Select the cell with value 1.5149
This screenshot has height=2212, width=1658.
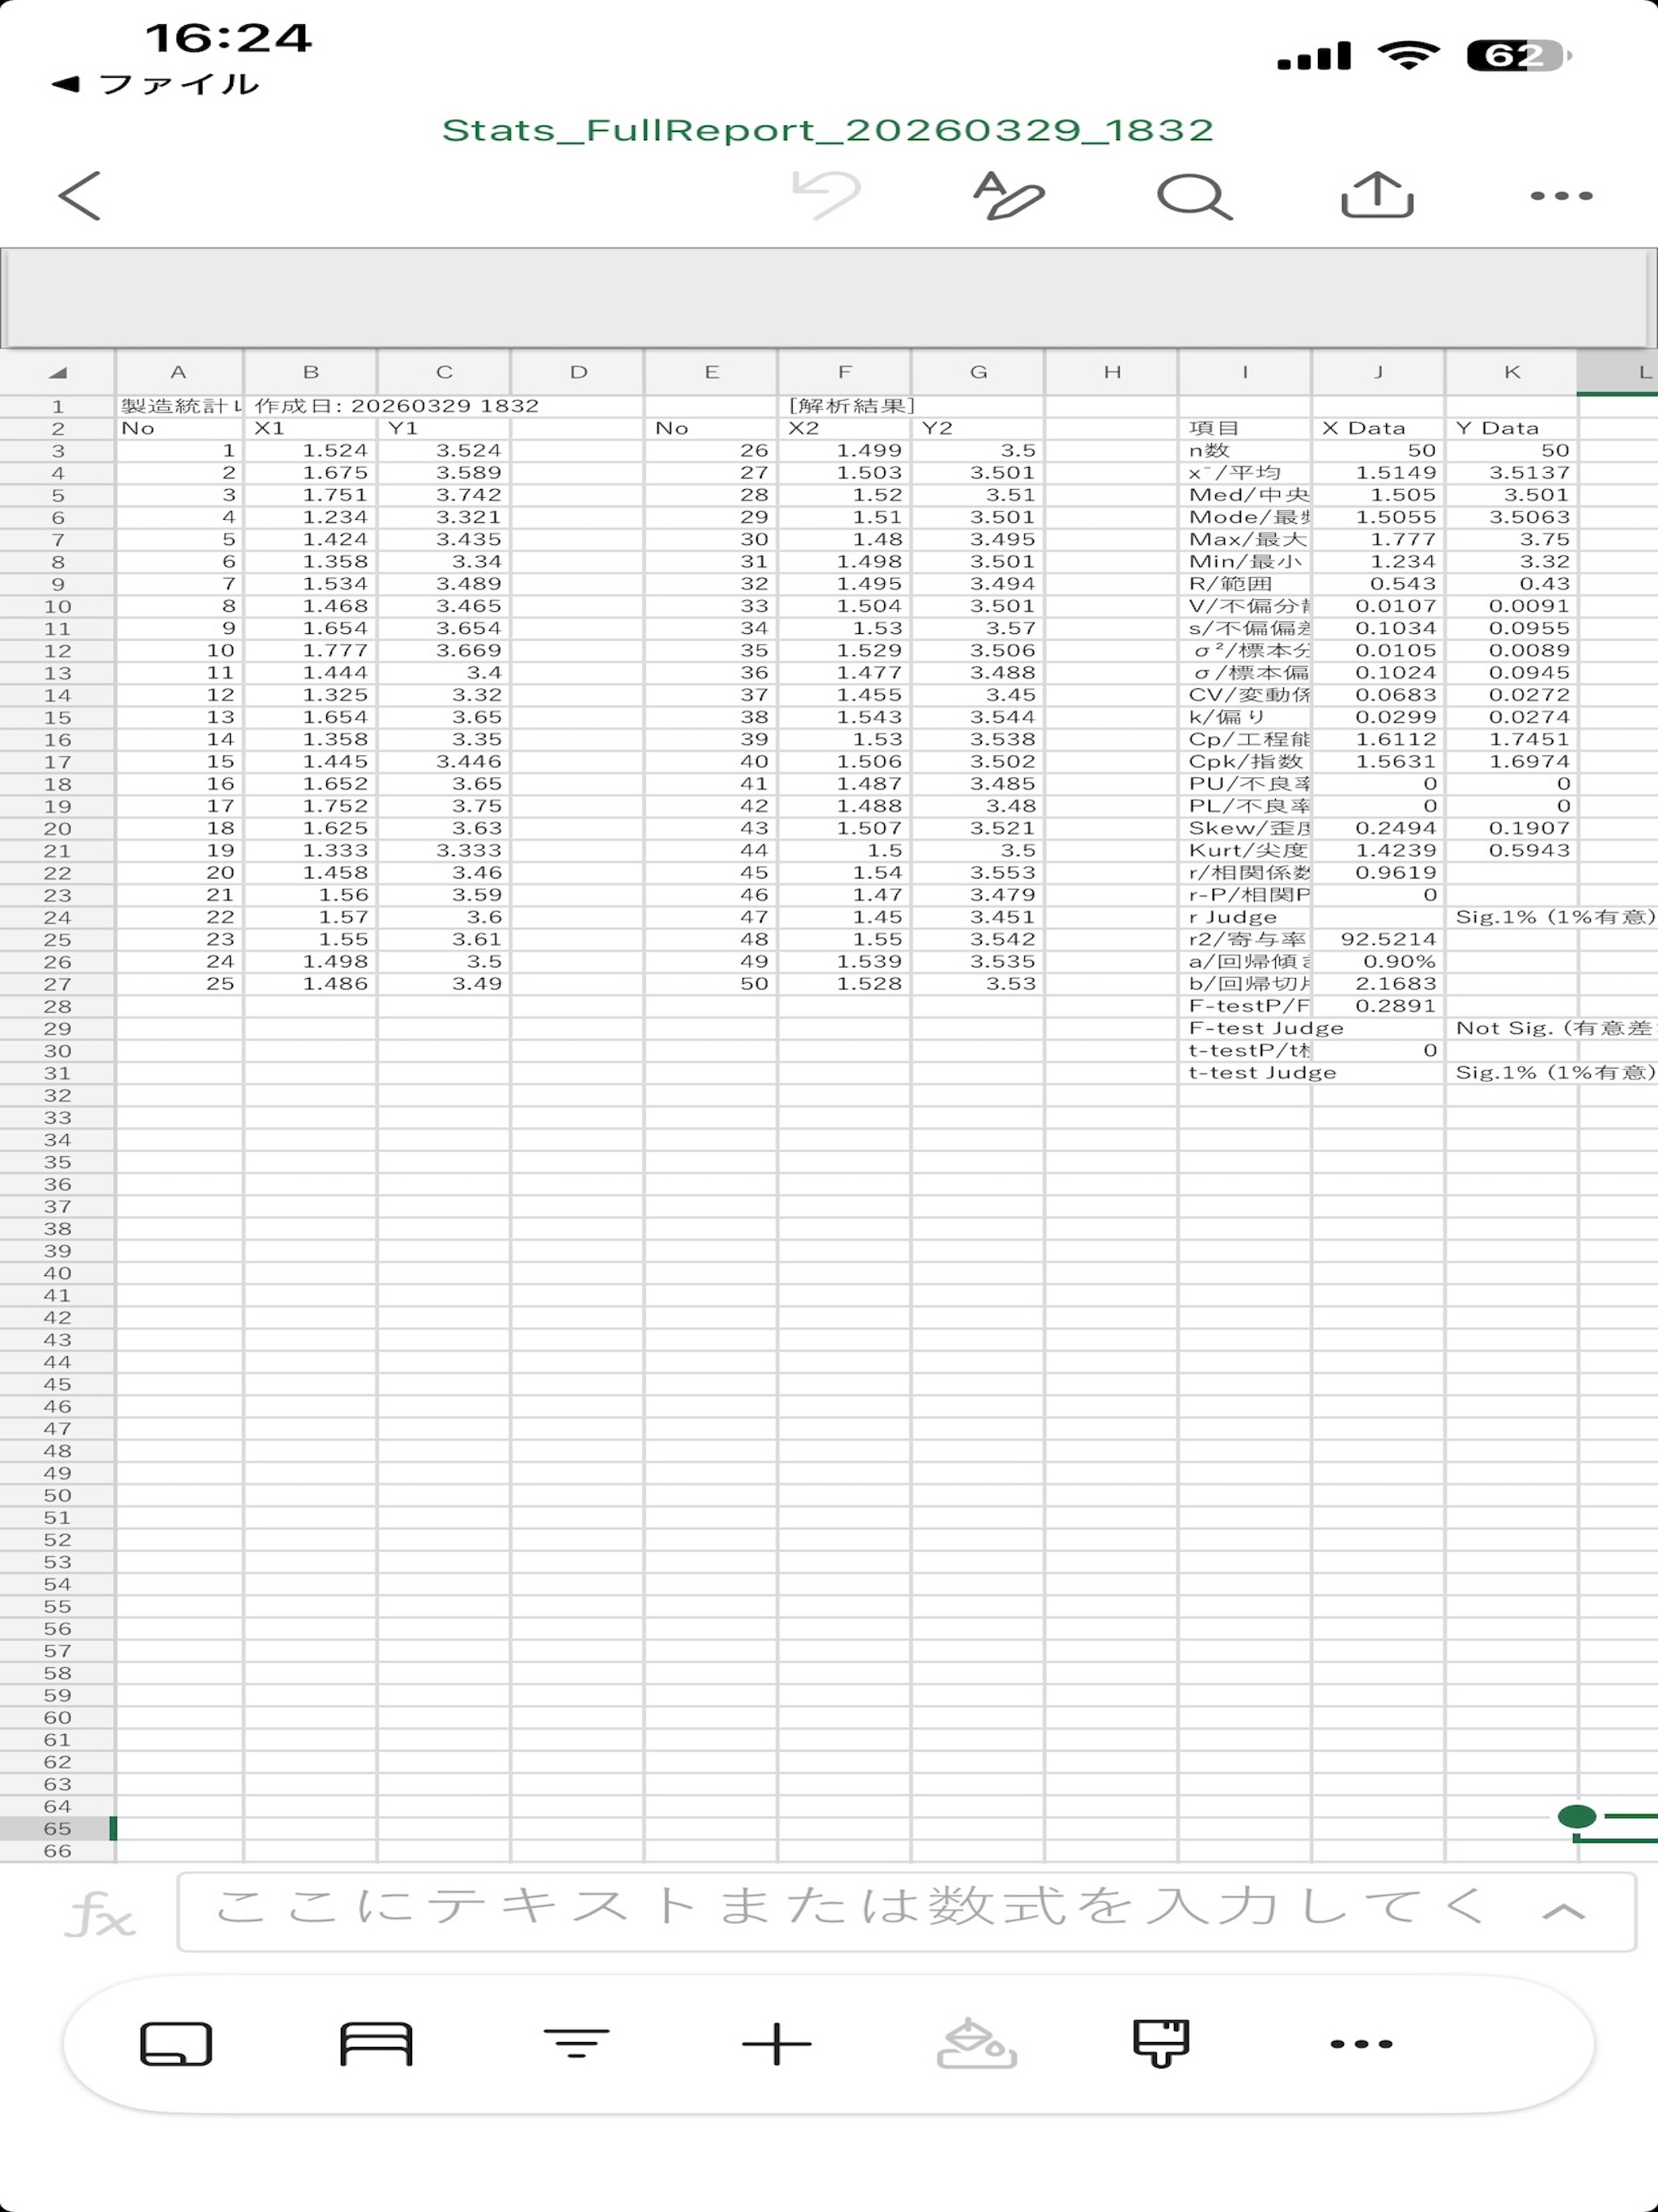click(x=1379, y=473)
